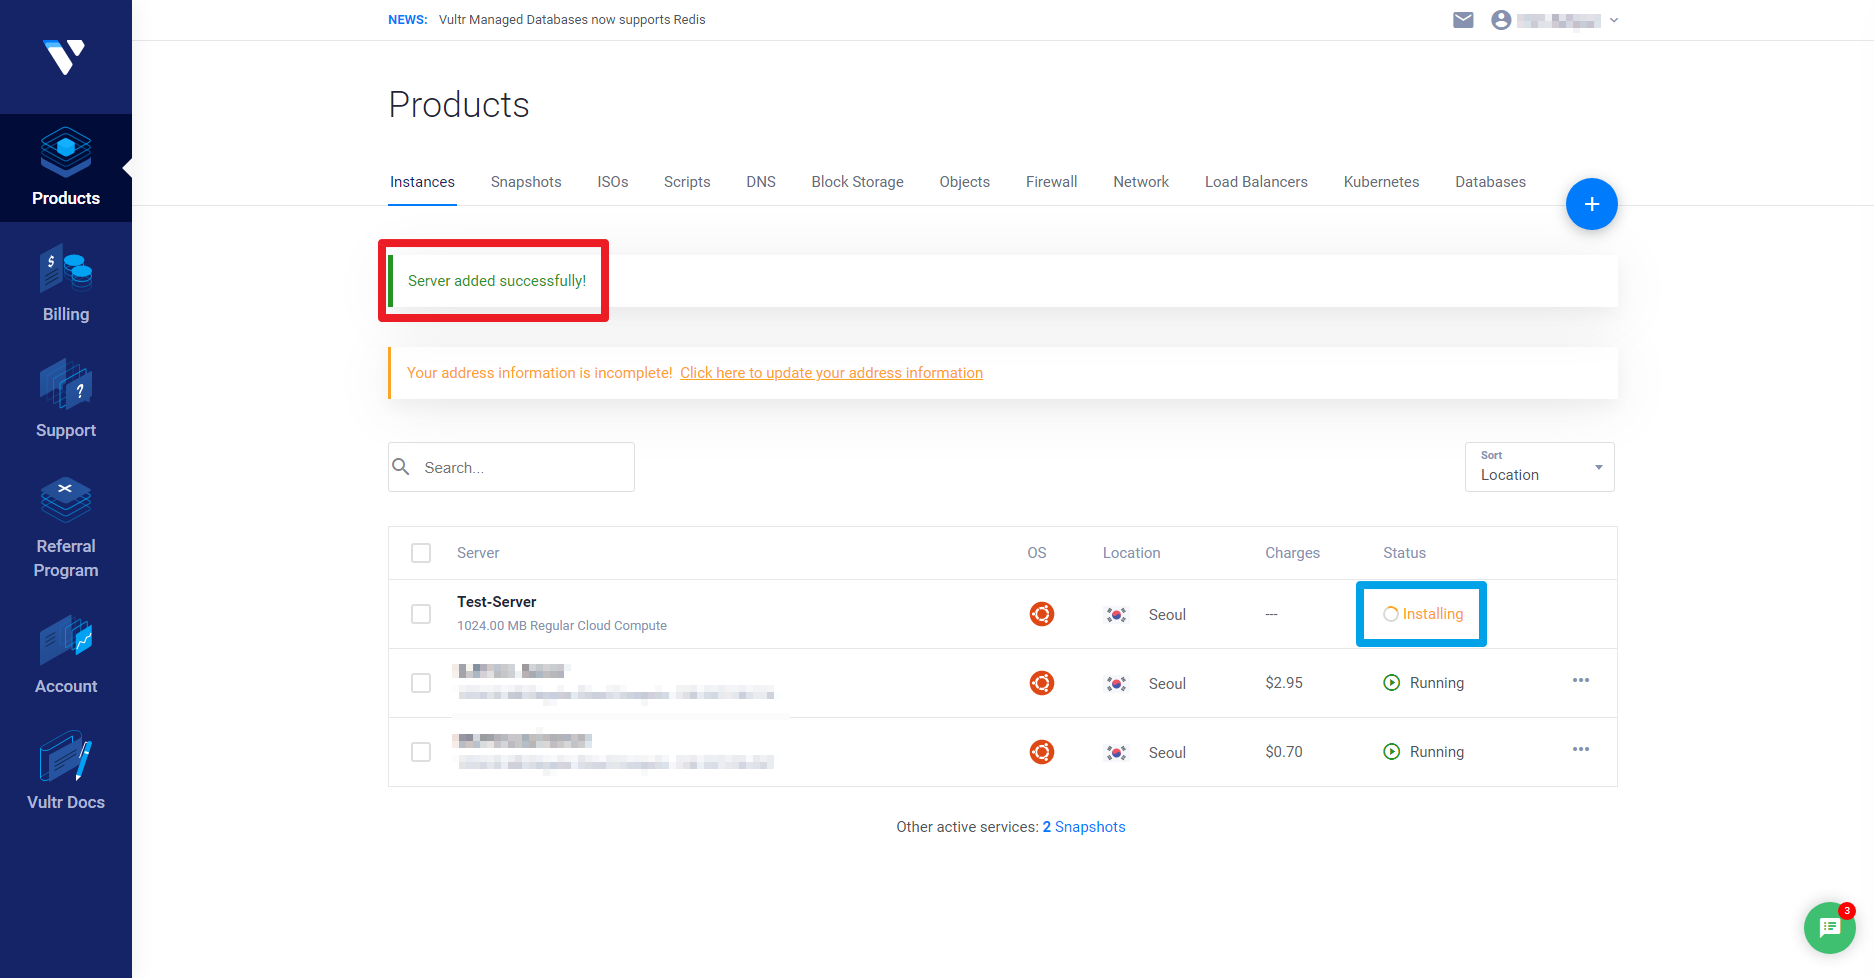Viewport: 1874px width, 978px height.
Task: Click the 'Server added successfully!' message
Action: [497, 281]
